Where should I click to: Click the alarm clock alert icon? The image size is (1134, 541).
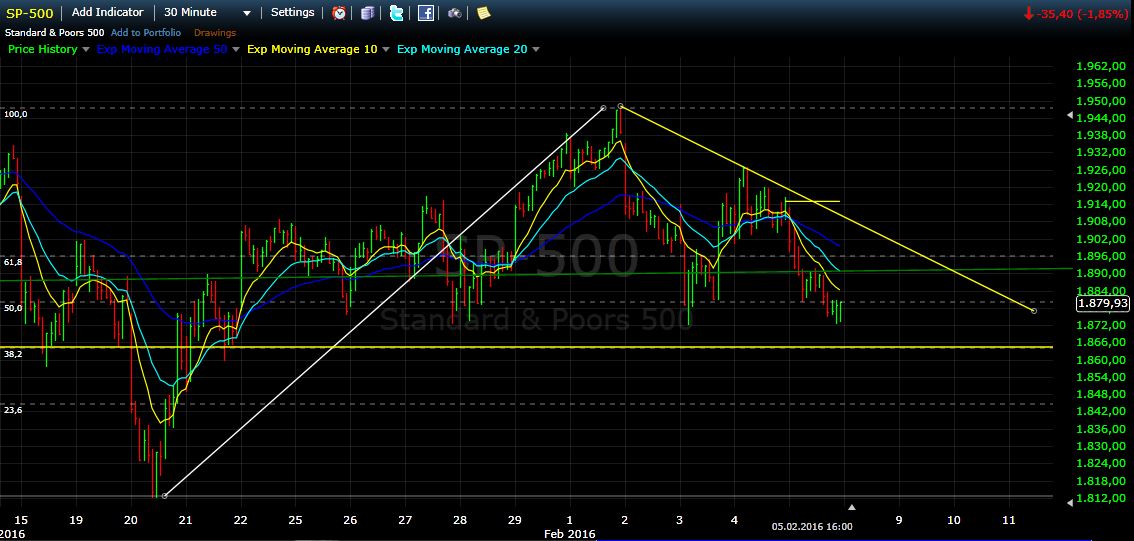tap(340, 13)
